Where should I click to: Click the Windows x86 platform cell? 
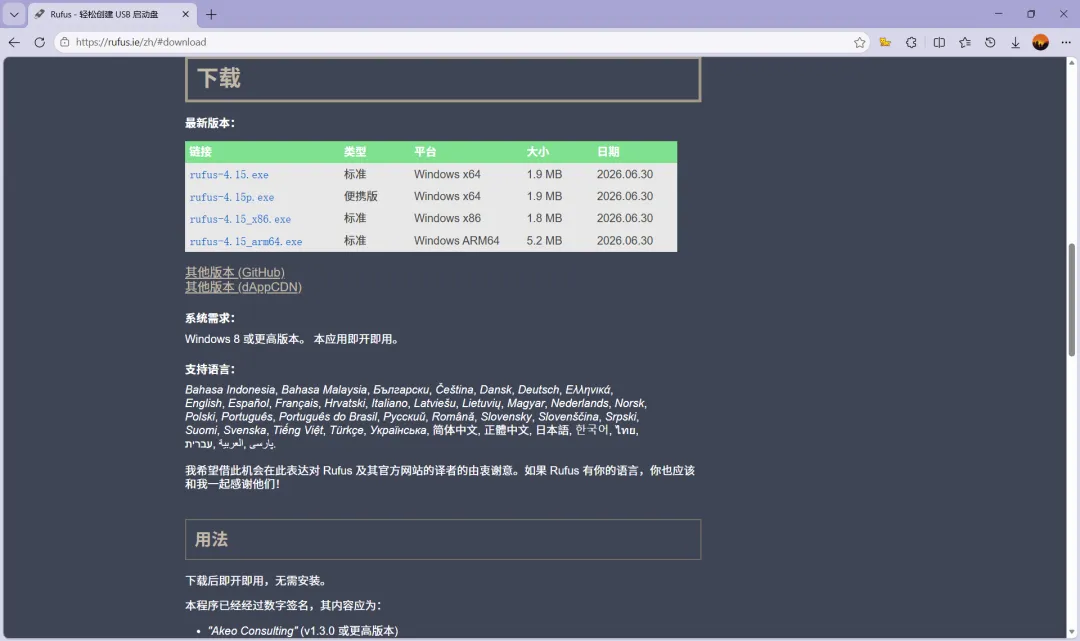click(x=447, y=218)
